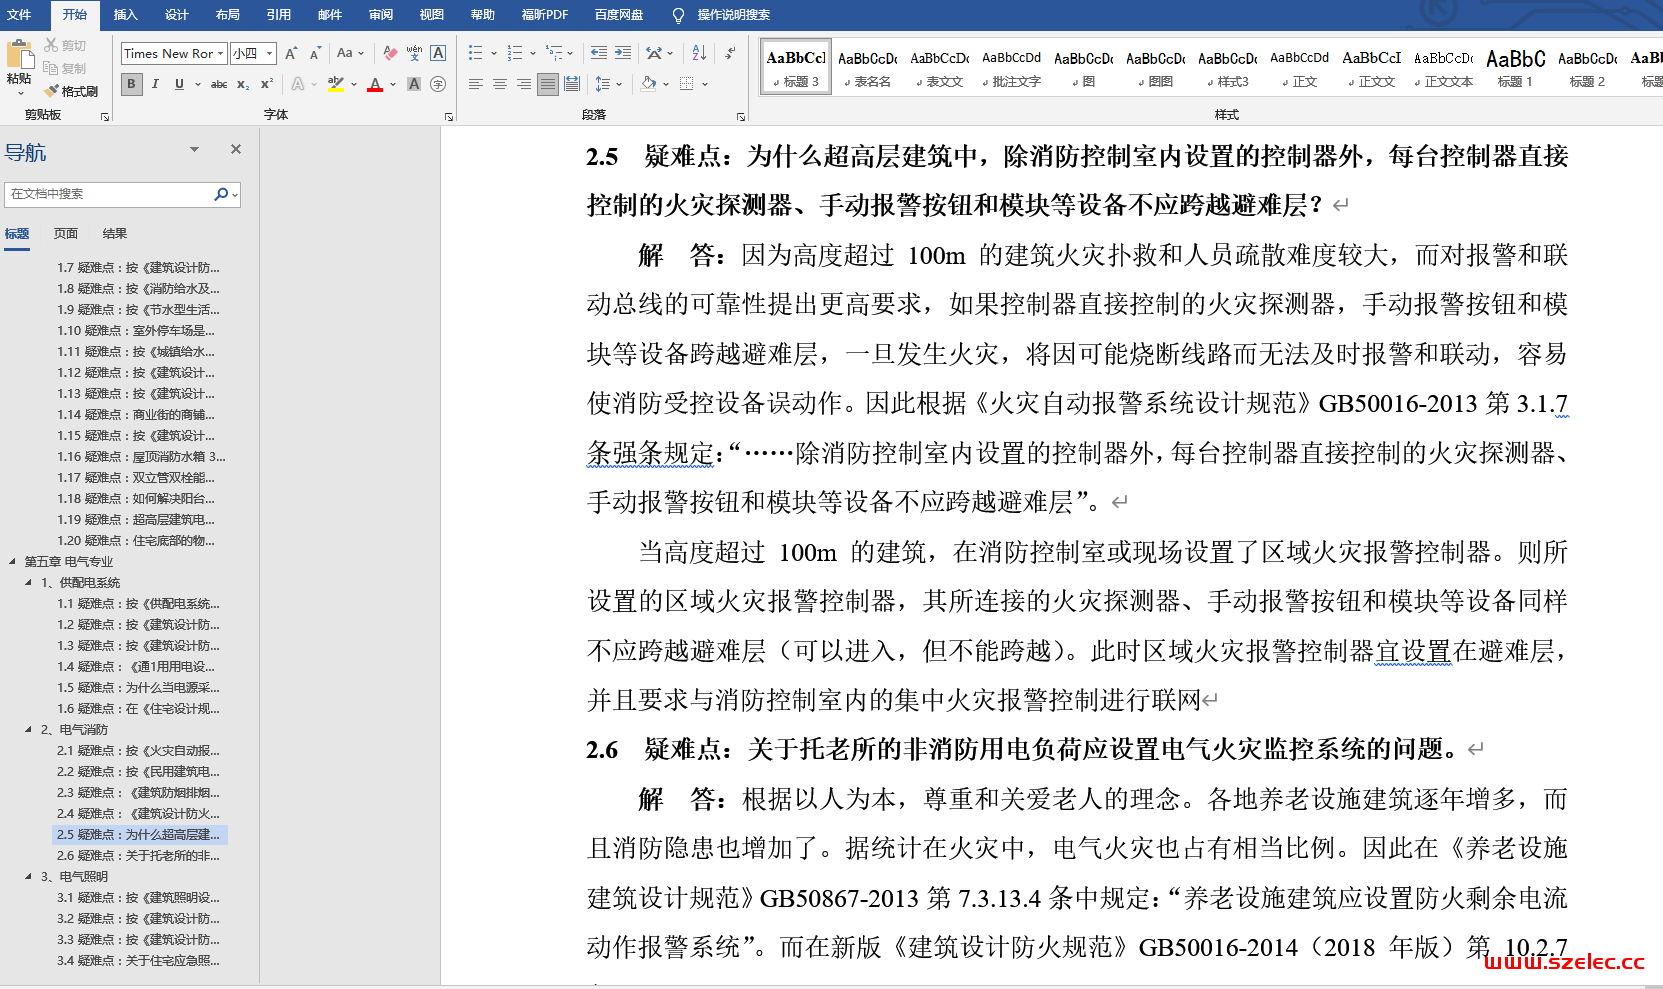1663x989 pixels.
Task: Sort text with the A-Z sort icon
Action: 699,53
